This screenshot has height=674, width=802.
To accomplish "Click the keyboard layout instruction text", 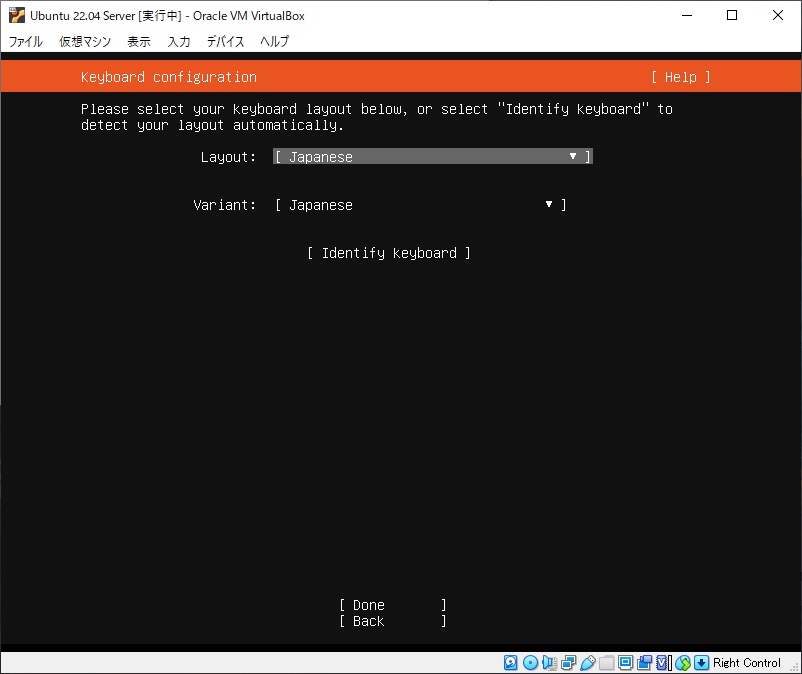I will click(377, 117).
